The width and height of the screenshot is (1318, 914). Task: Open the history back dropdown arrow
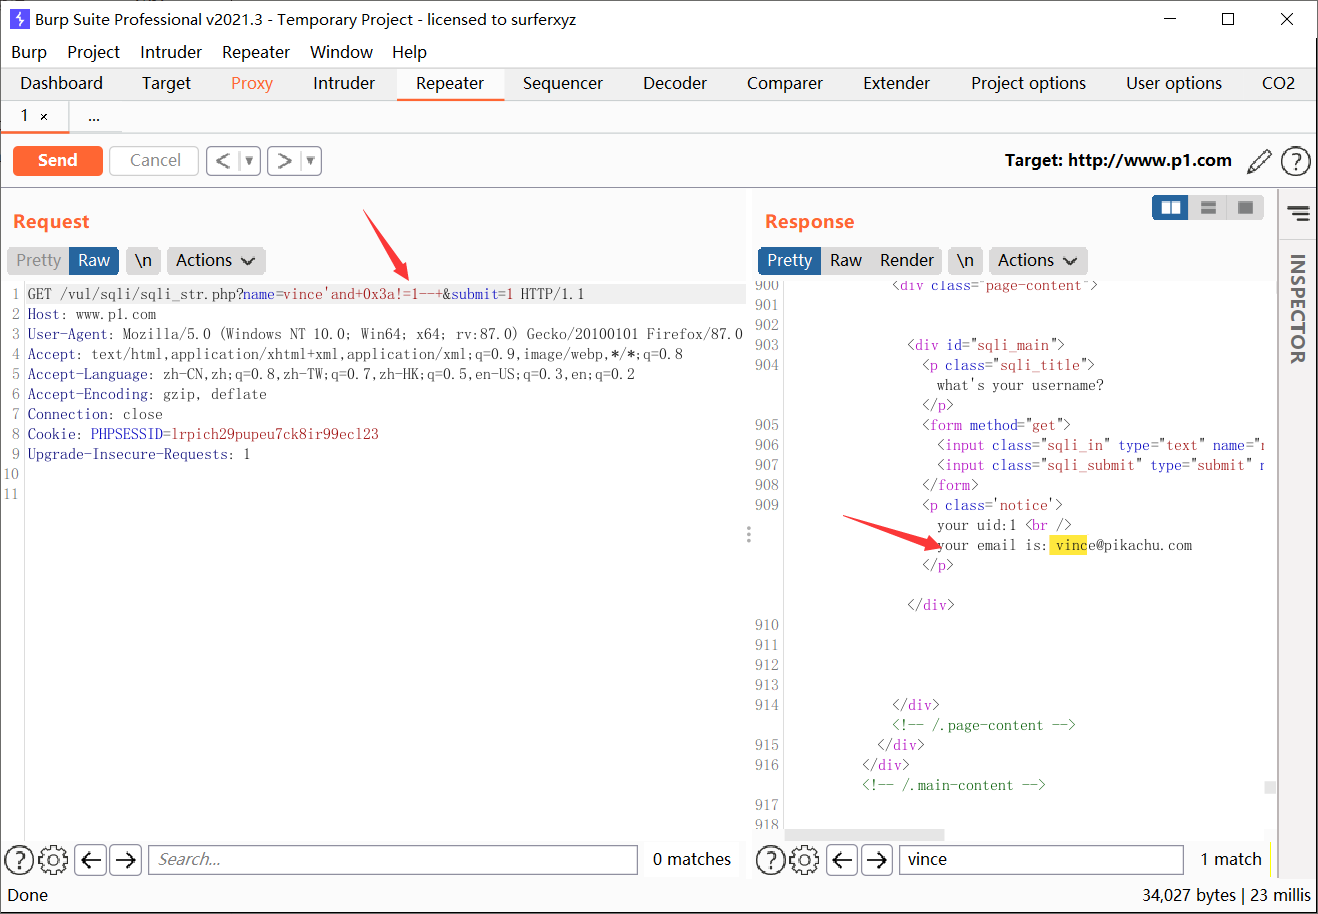tap(250, 160)
